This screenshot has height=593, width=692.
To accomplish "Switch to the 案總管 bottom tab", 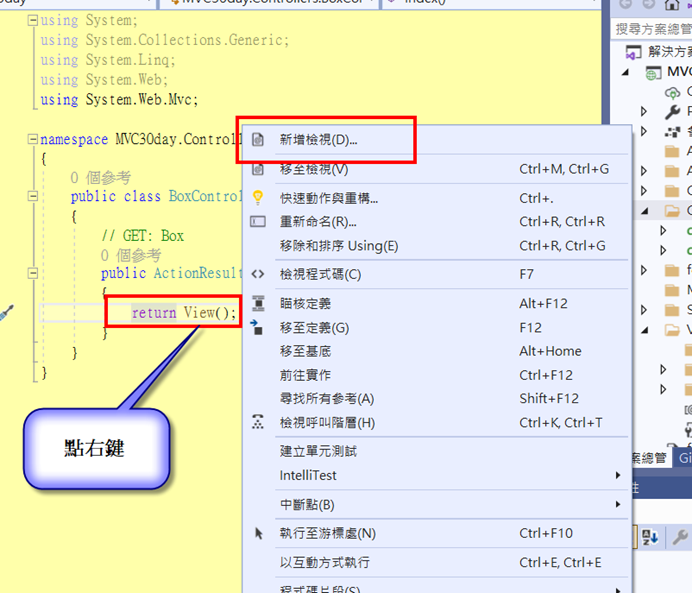I will 650,458.
